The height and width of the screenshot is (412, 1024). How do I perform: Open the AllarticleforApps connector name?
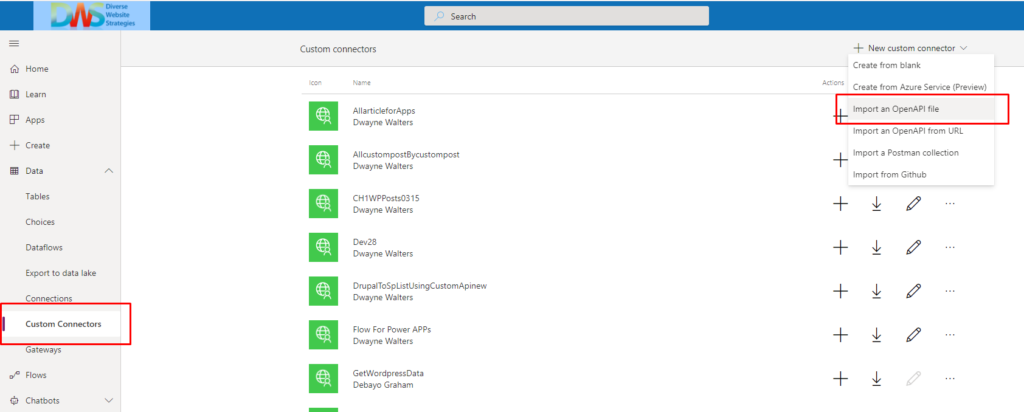click(384, 111)
